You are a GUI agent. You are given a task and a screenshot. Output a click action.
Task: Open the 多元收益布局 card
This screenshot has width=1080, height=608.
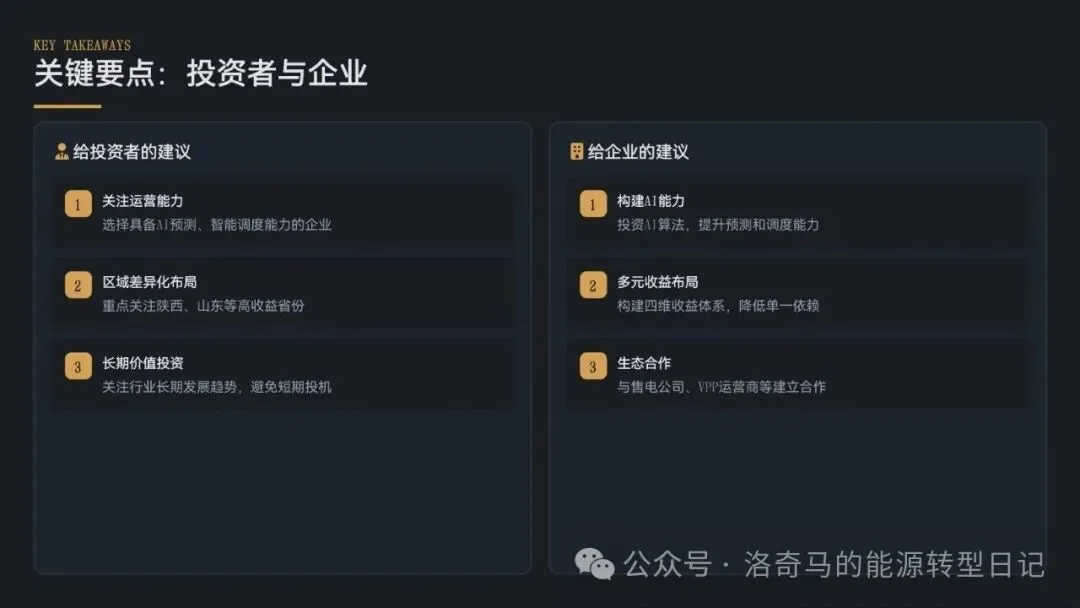[x=798, y=293]
